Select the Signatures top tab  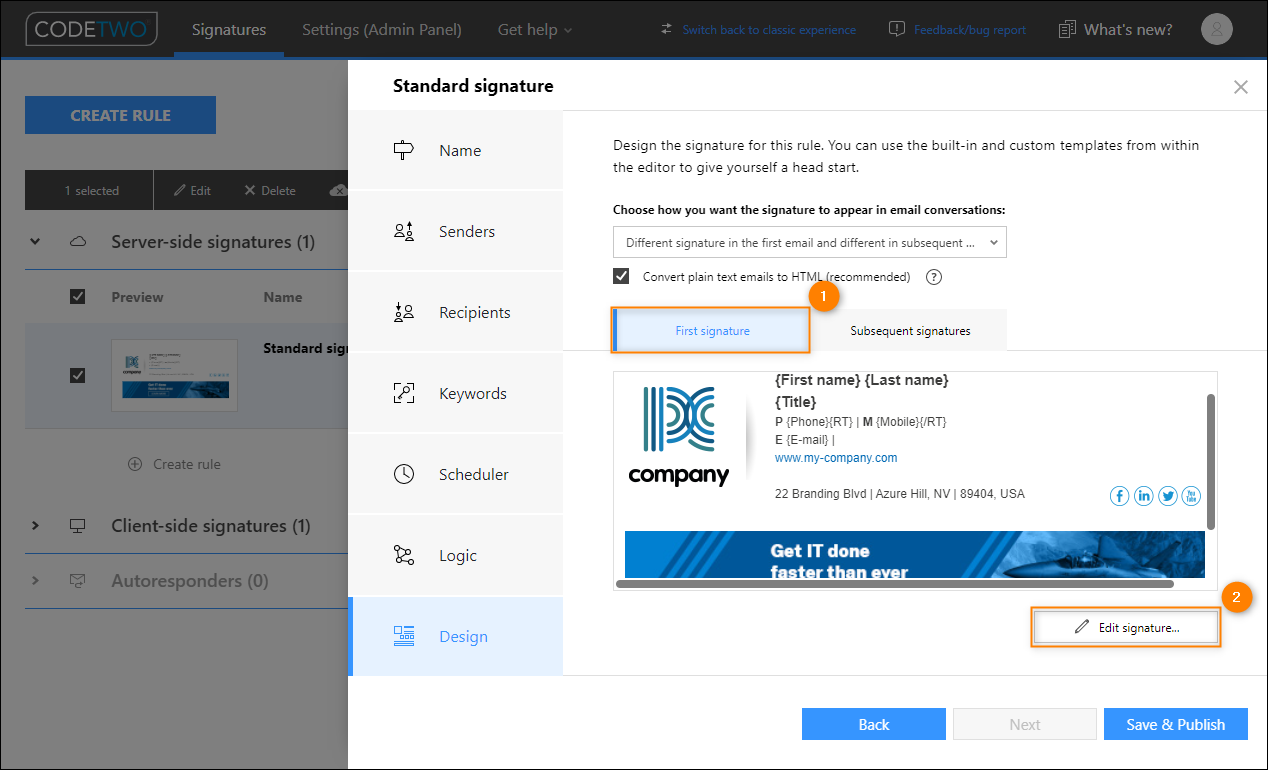click(229, 30)
